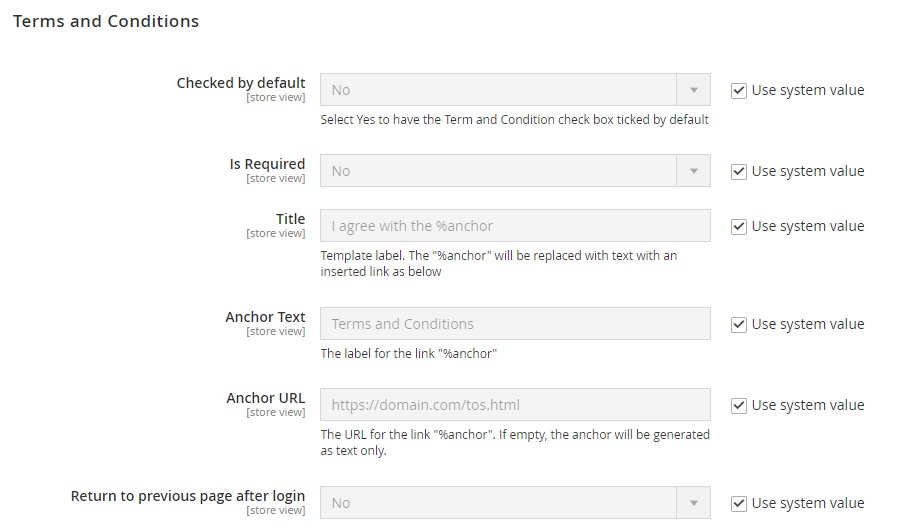Click Return to previous page dropdown arrow

[x=693, y=503]
